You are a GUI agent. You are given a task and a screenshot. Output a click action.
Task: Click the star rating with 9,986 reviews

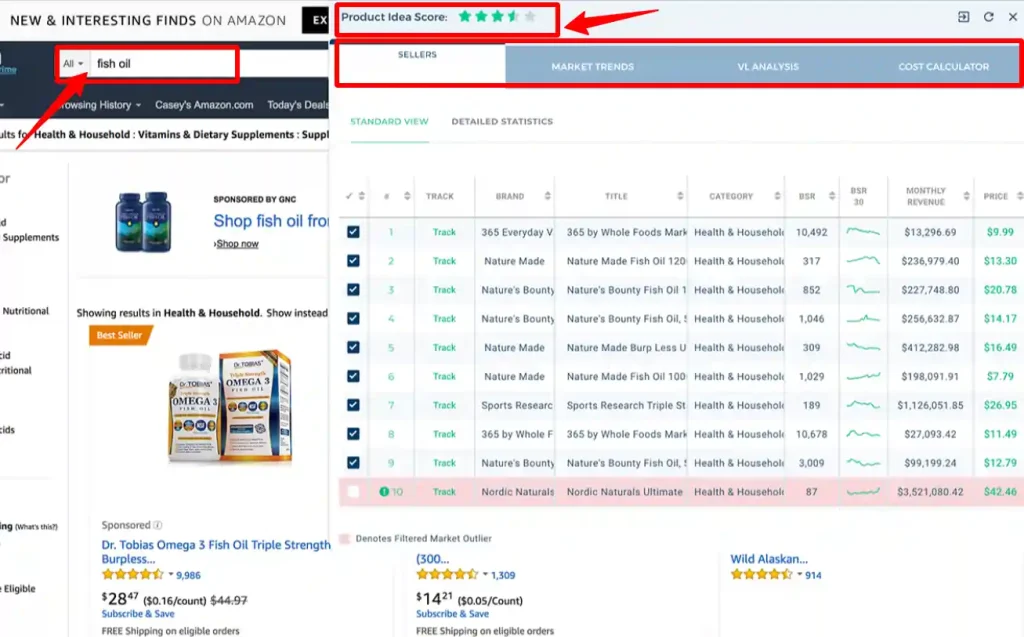coord(133,575)
